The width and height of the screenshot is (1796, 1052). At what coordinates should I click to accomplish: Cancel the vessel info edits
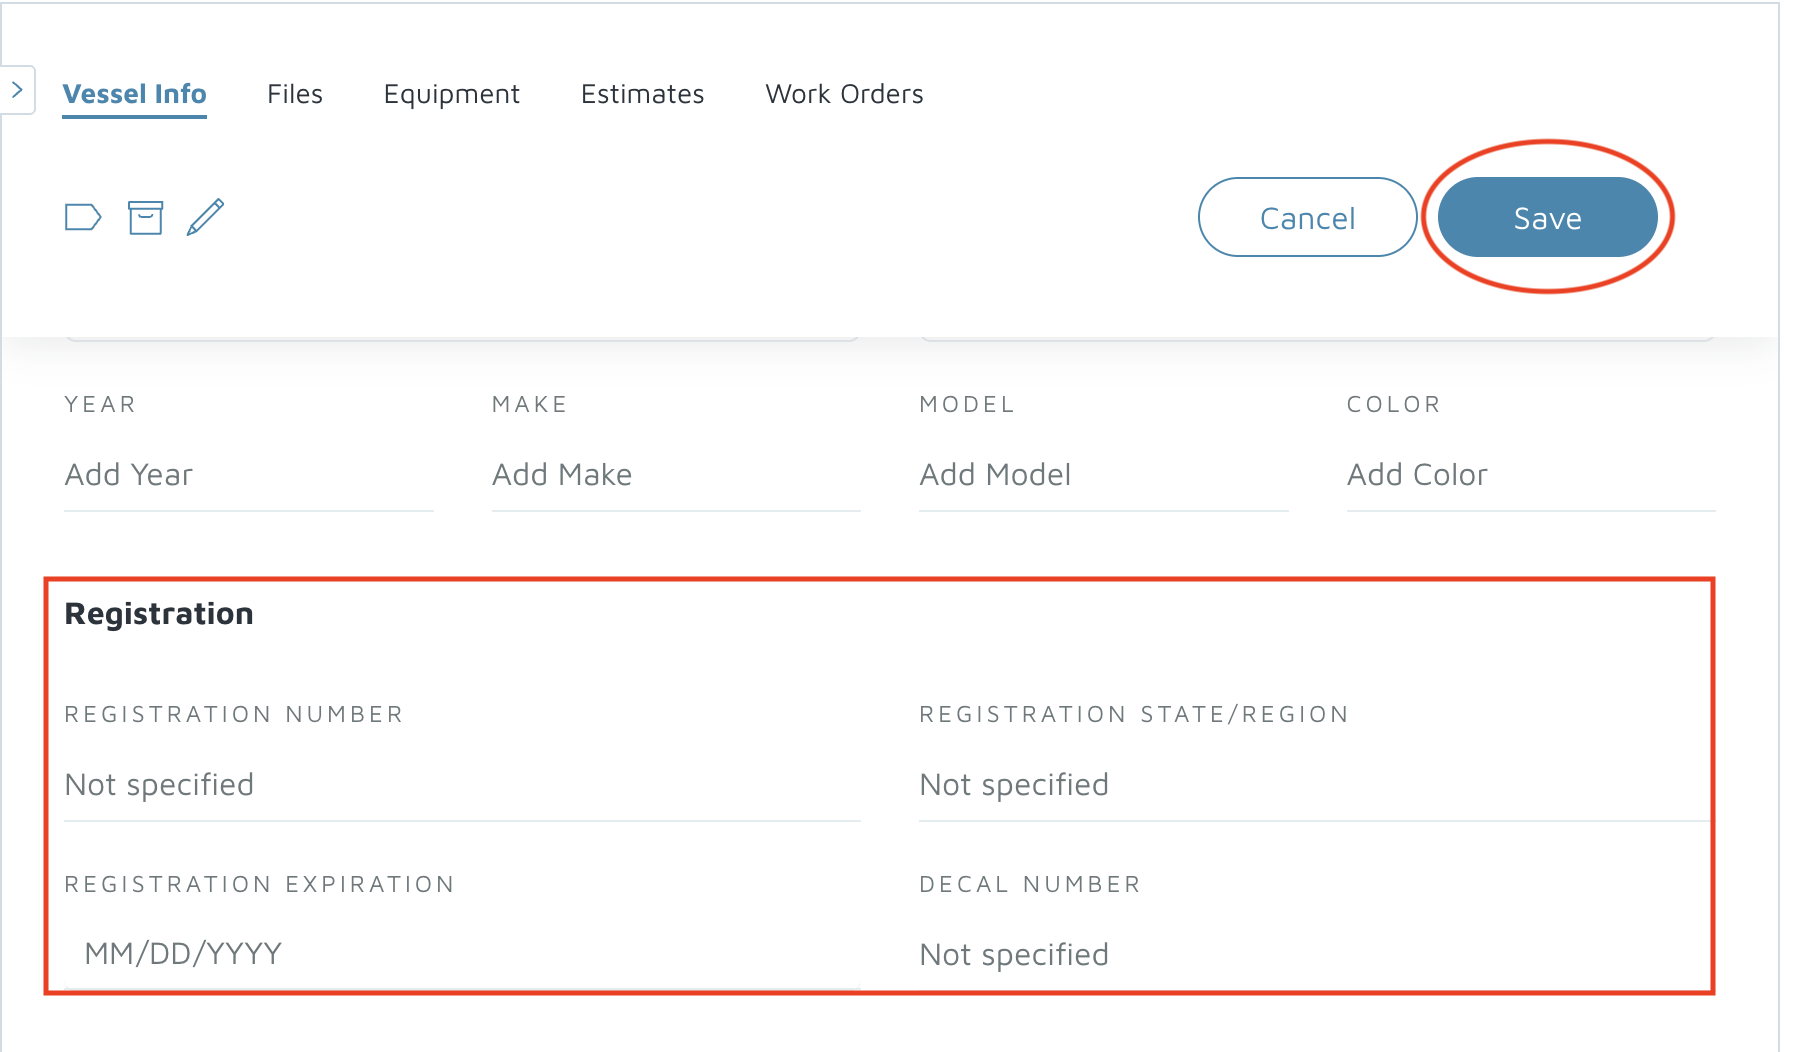click(x=1308, y=217)
